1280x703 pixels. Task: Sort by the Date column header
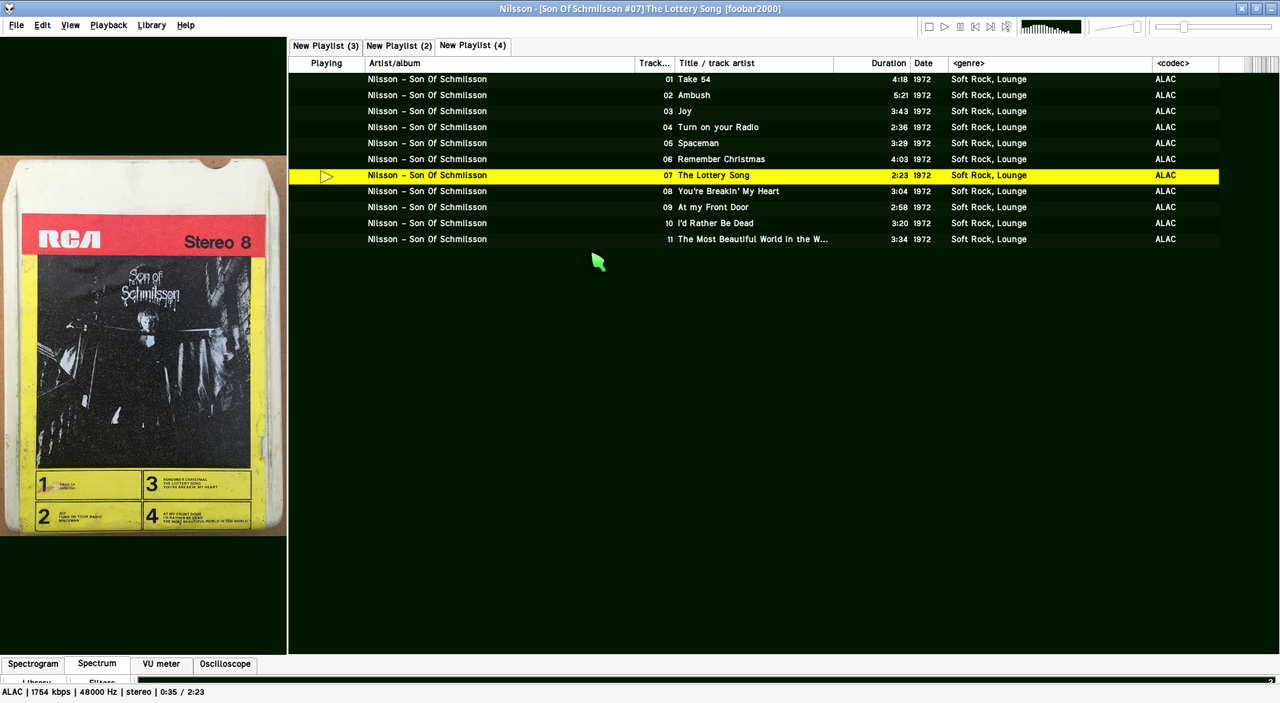pos(929,64)
